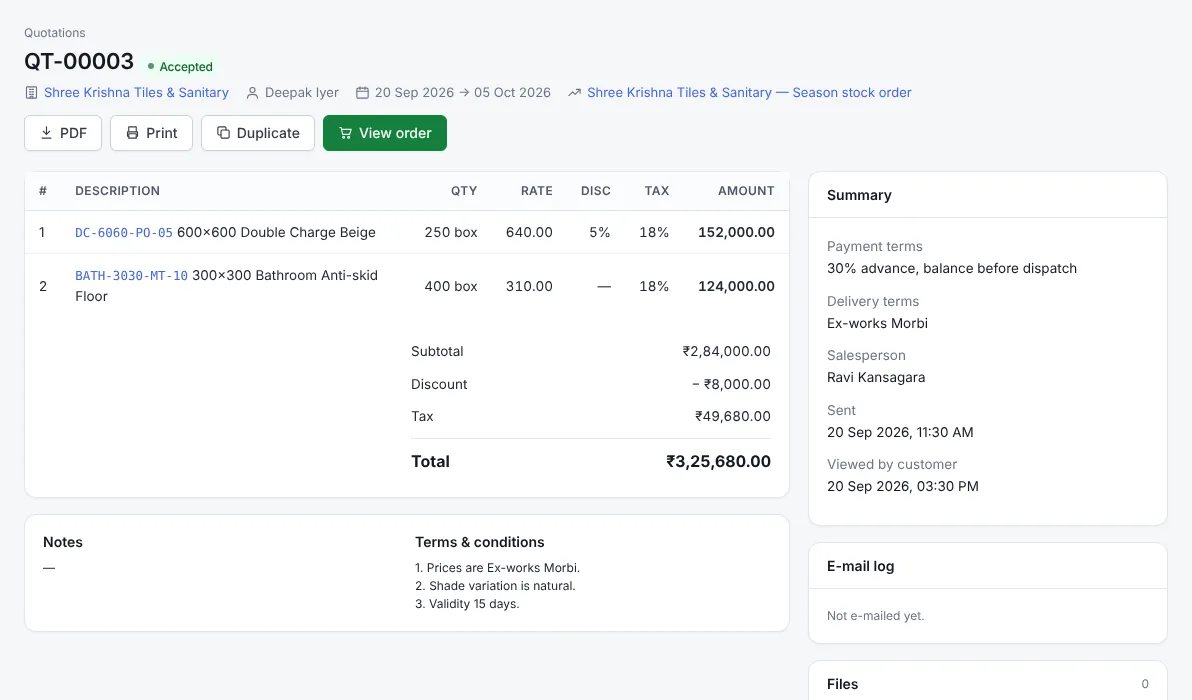Click the term Validity 15 days
Viewport: 1192px width, 700px height.
point(474,604)
